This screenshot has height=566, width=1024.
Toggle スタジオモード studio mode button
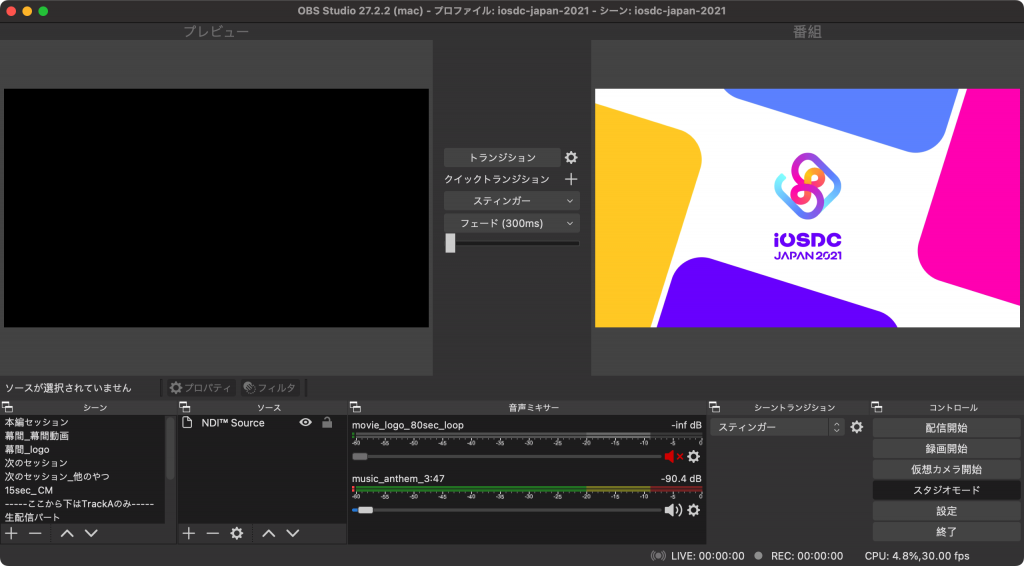(946, 490)
